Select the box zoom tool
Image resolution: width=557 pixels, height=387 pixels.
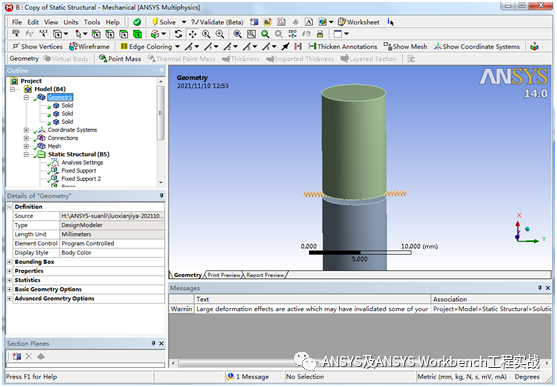click(220, 34)
